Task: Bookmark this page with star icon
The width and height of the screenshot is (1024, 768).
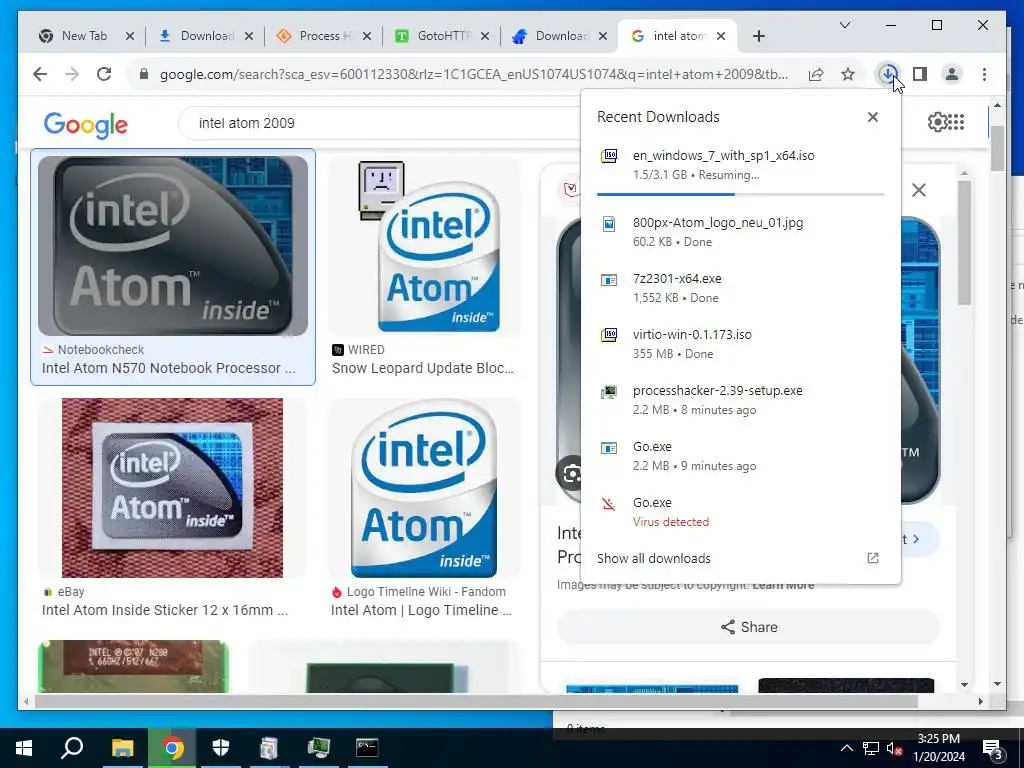Action: coord(848,74)
